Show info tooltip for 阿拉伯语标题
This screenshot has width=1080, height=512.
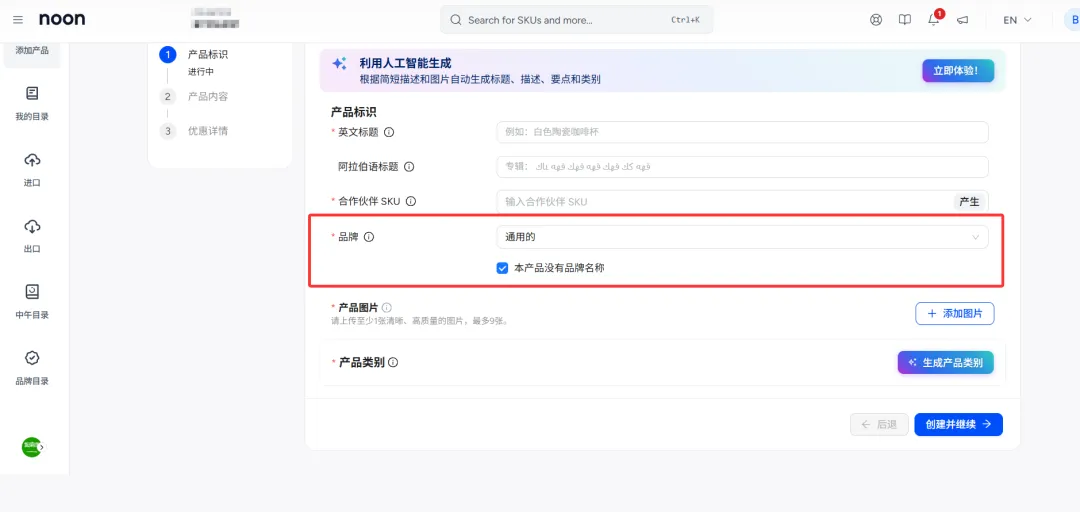(x=409, y=167)
